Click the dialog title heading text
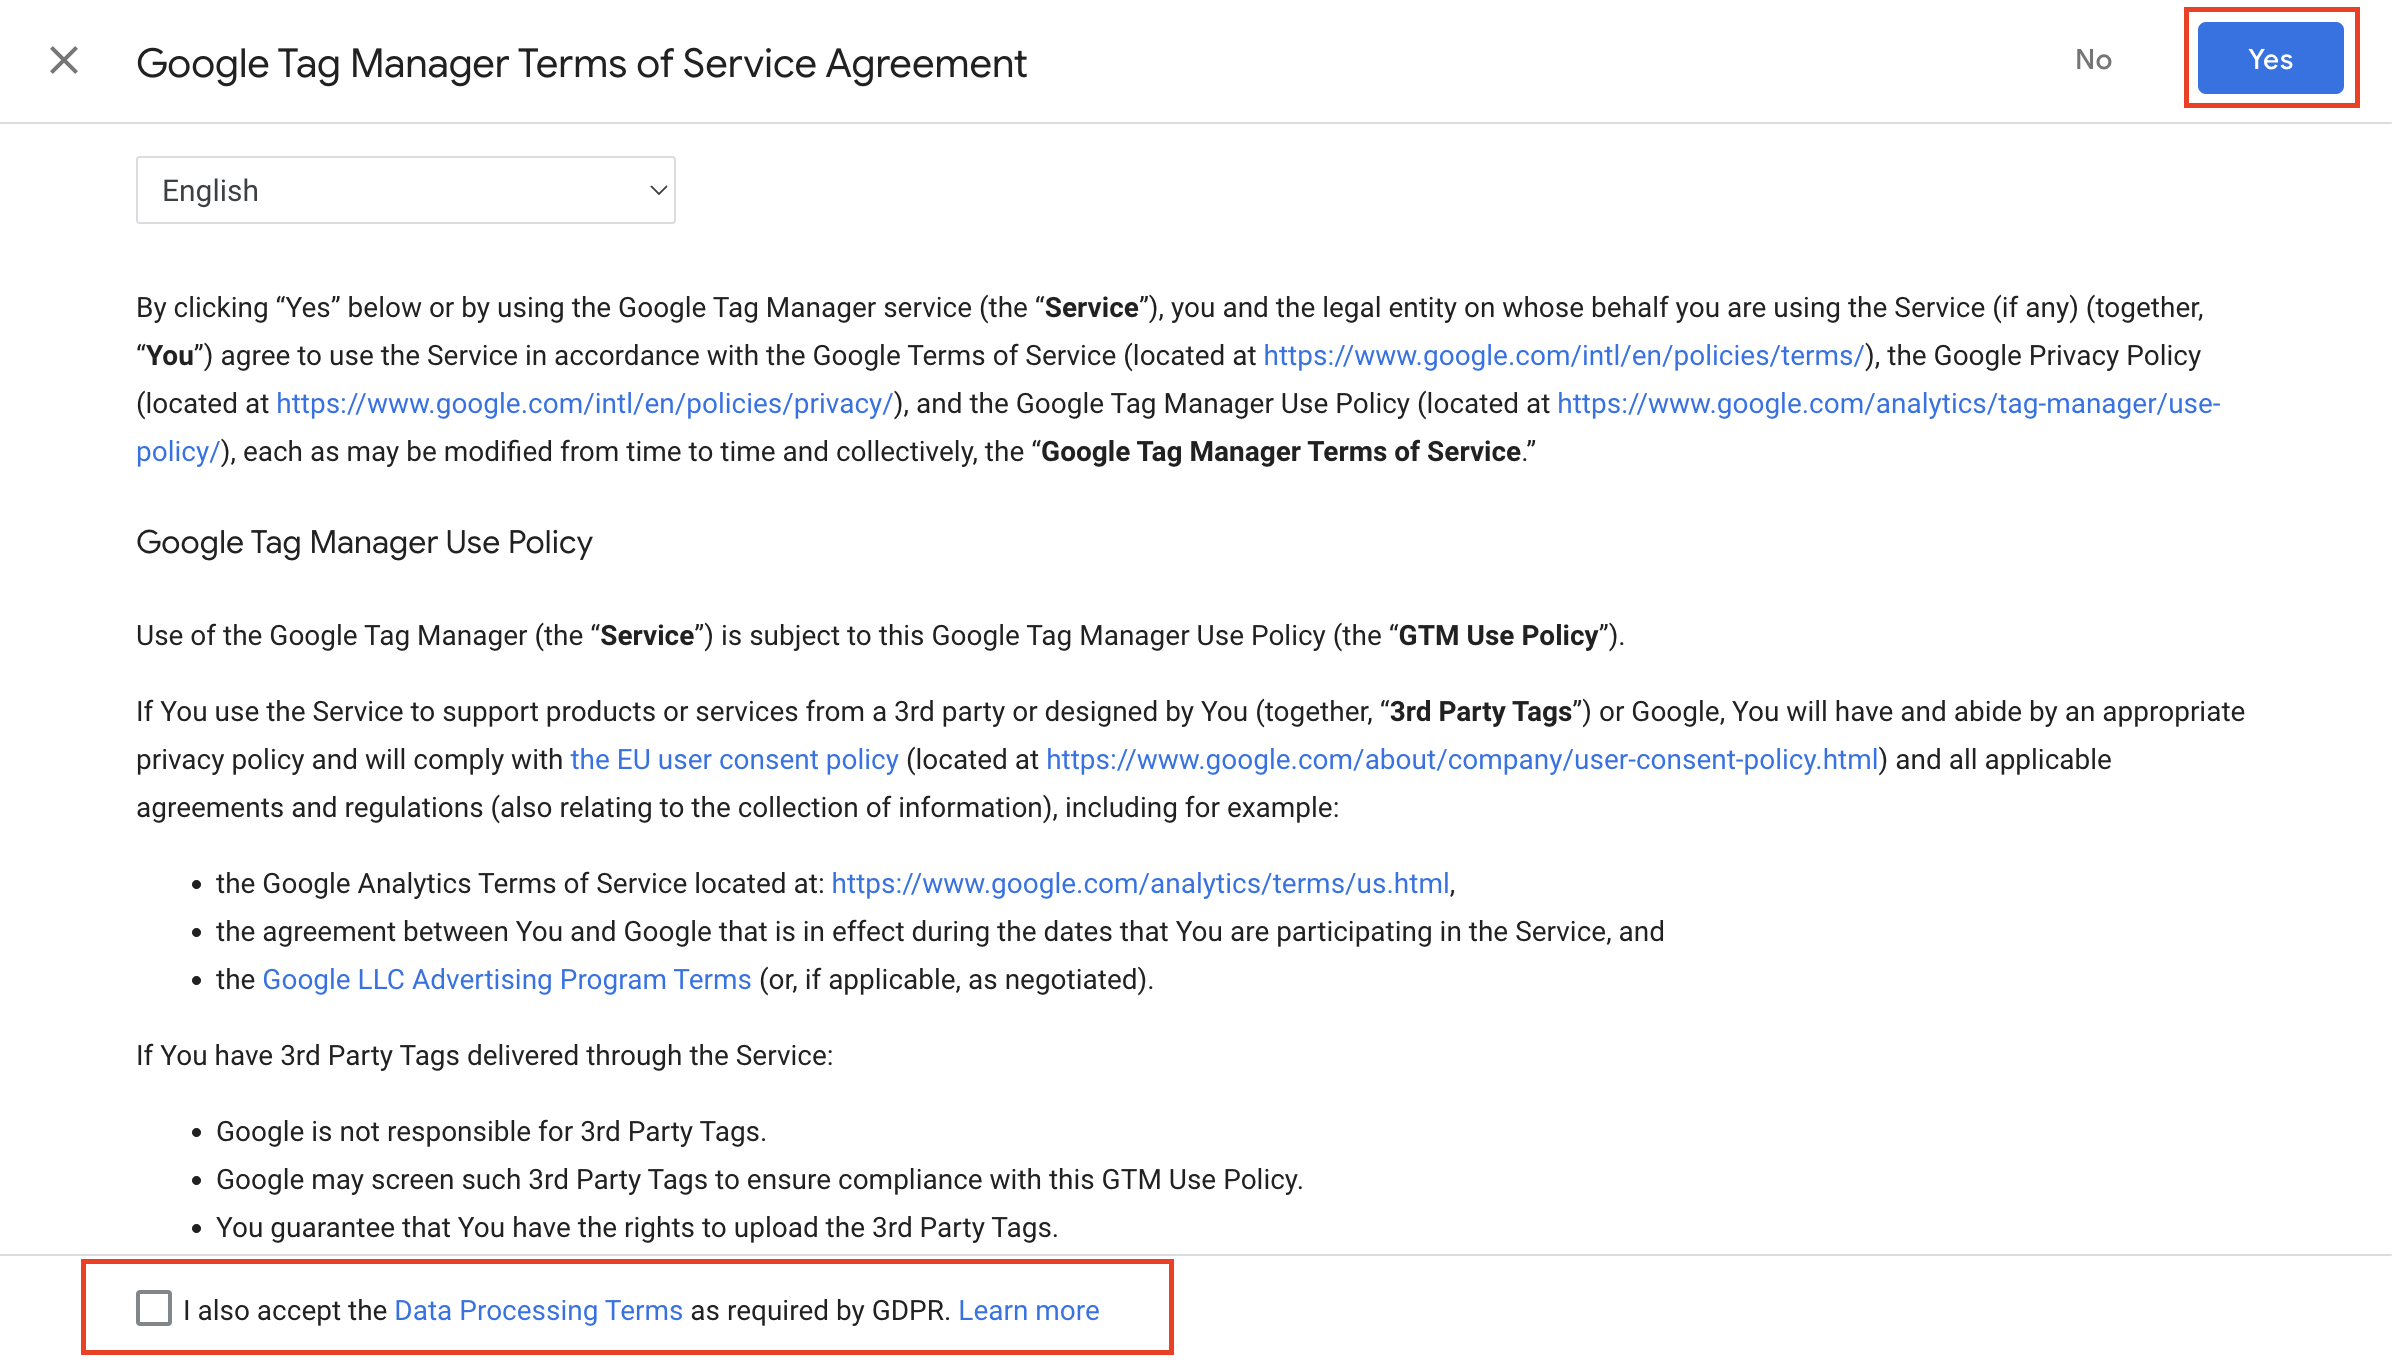 (x=581, y=64)
